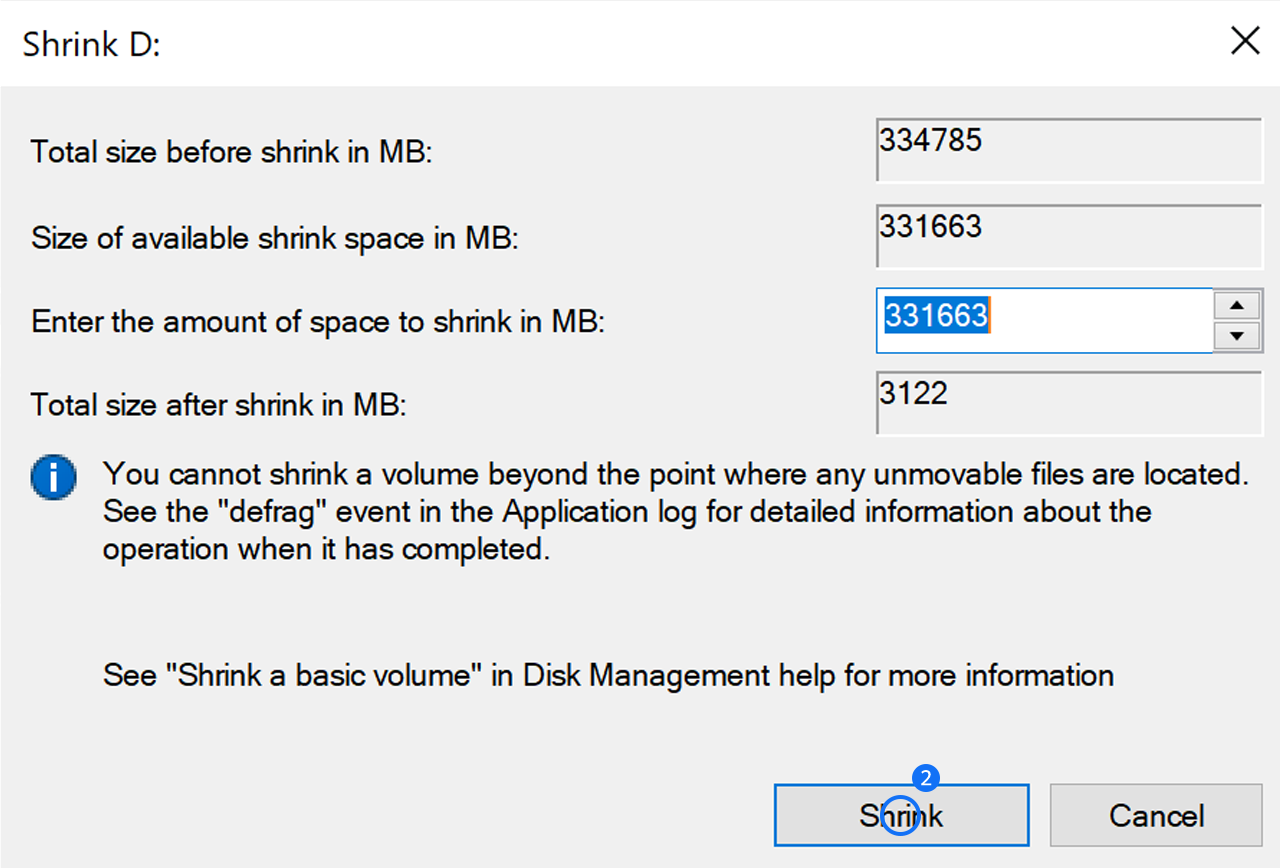Decrease shrink amount with down arrow
This screenshot has width=1280, height=868.
tap(1238, 337)
